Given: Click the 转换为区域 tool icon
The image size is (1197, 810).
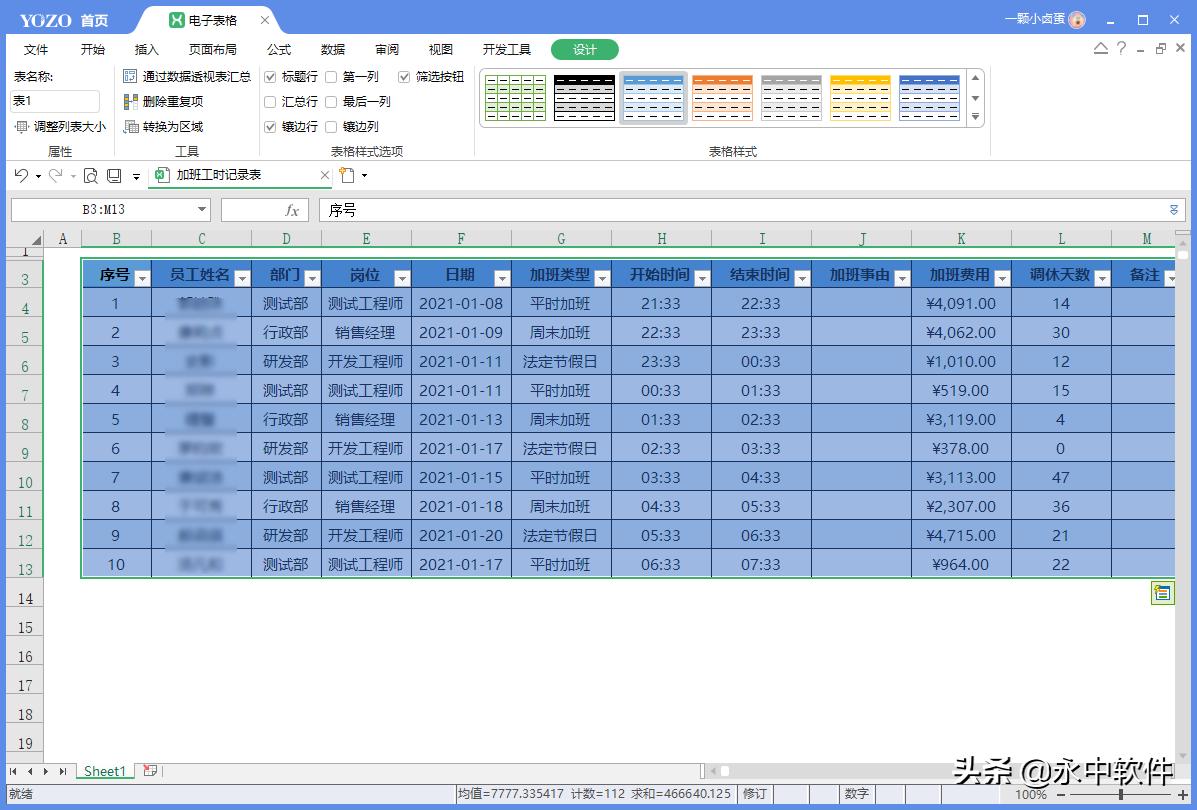Looking at the screenshot, I should tap(132, 126).
